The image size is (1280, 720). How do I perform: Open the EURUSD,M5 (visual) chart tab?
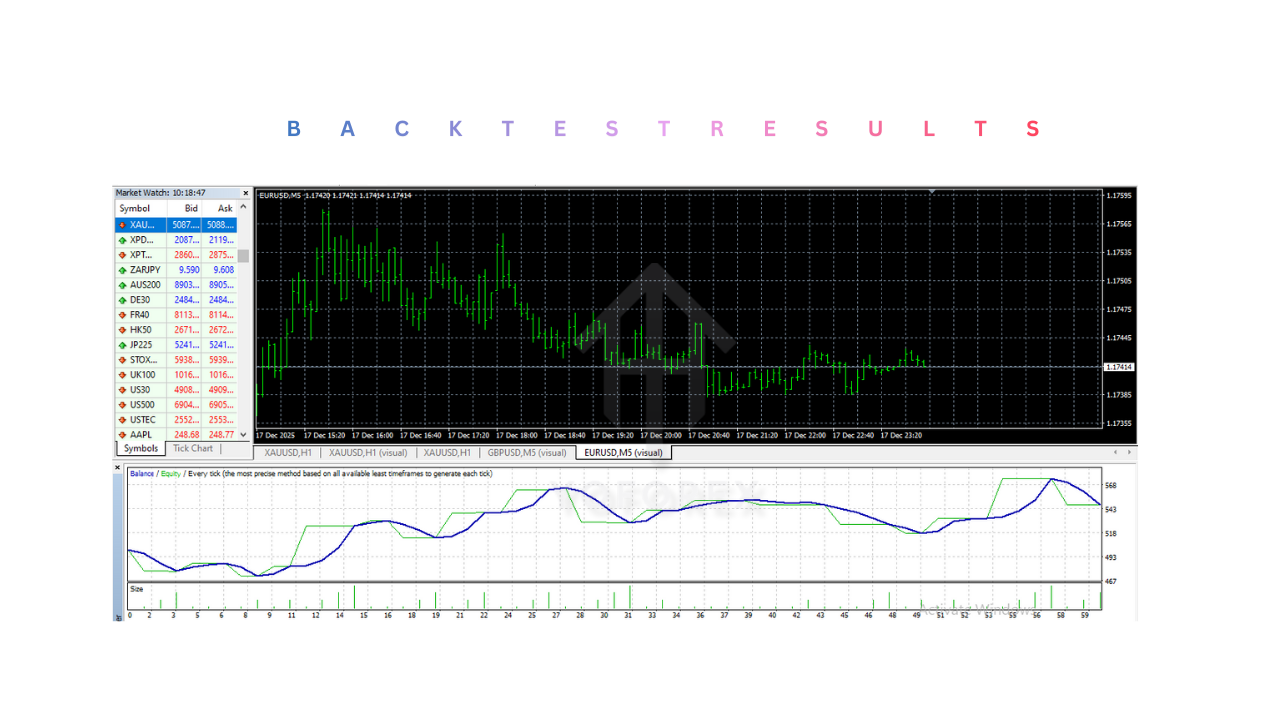pos(622,452)
